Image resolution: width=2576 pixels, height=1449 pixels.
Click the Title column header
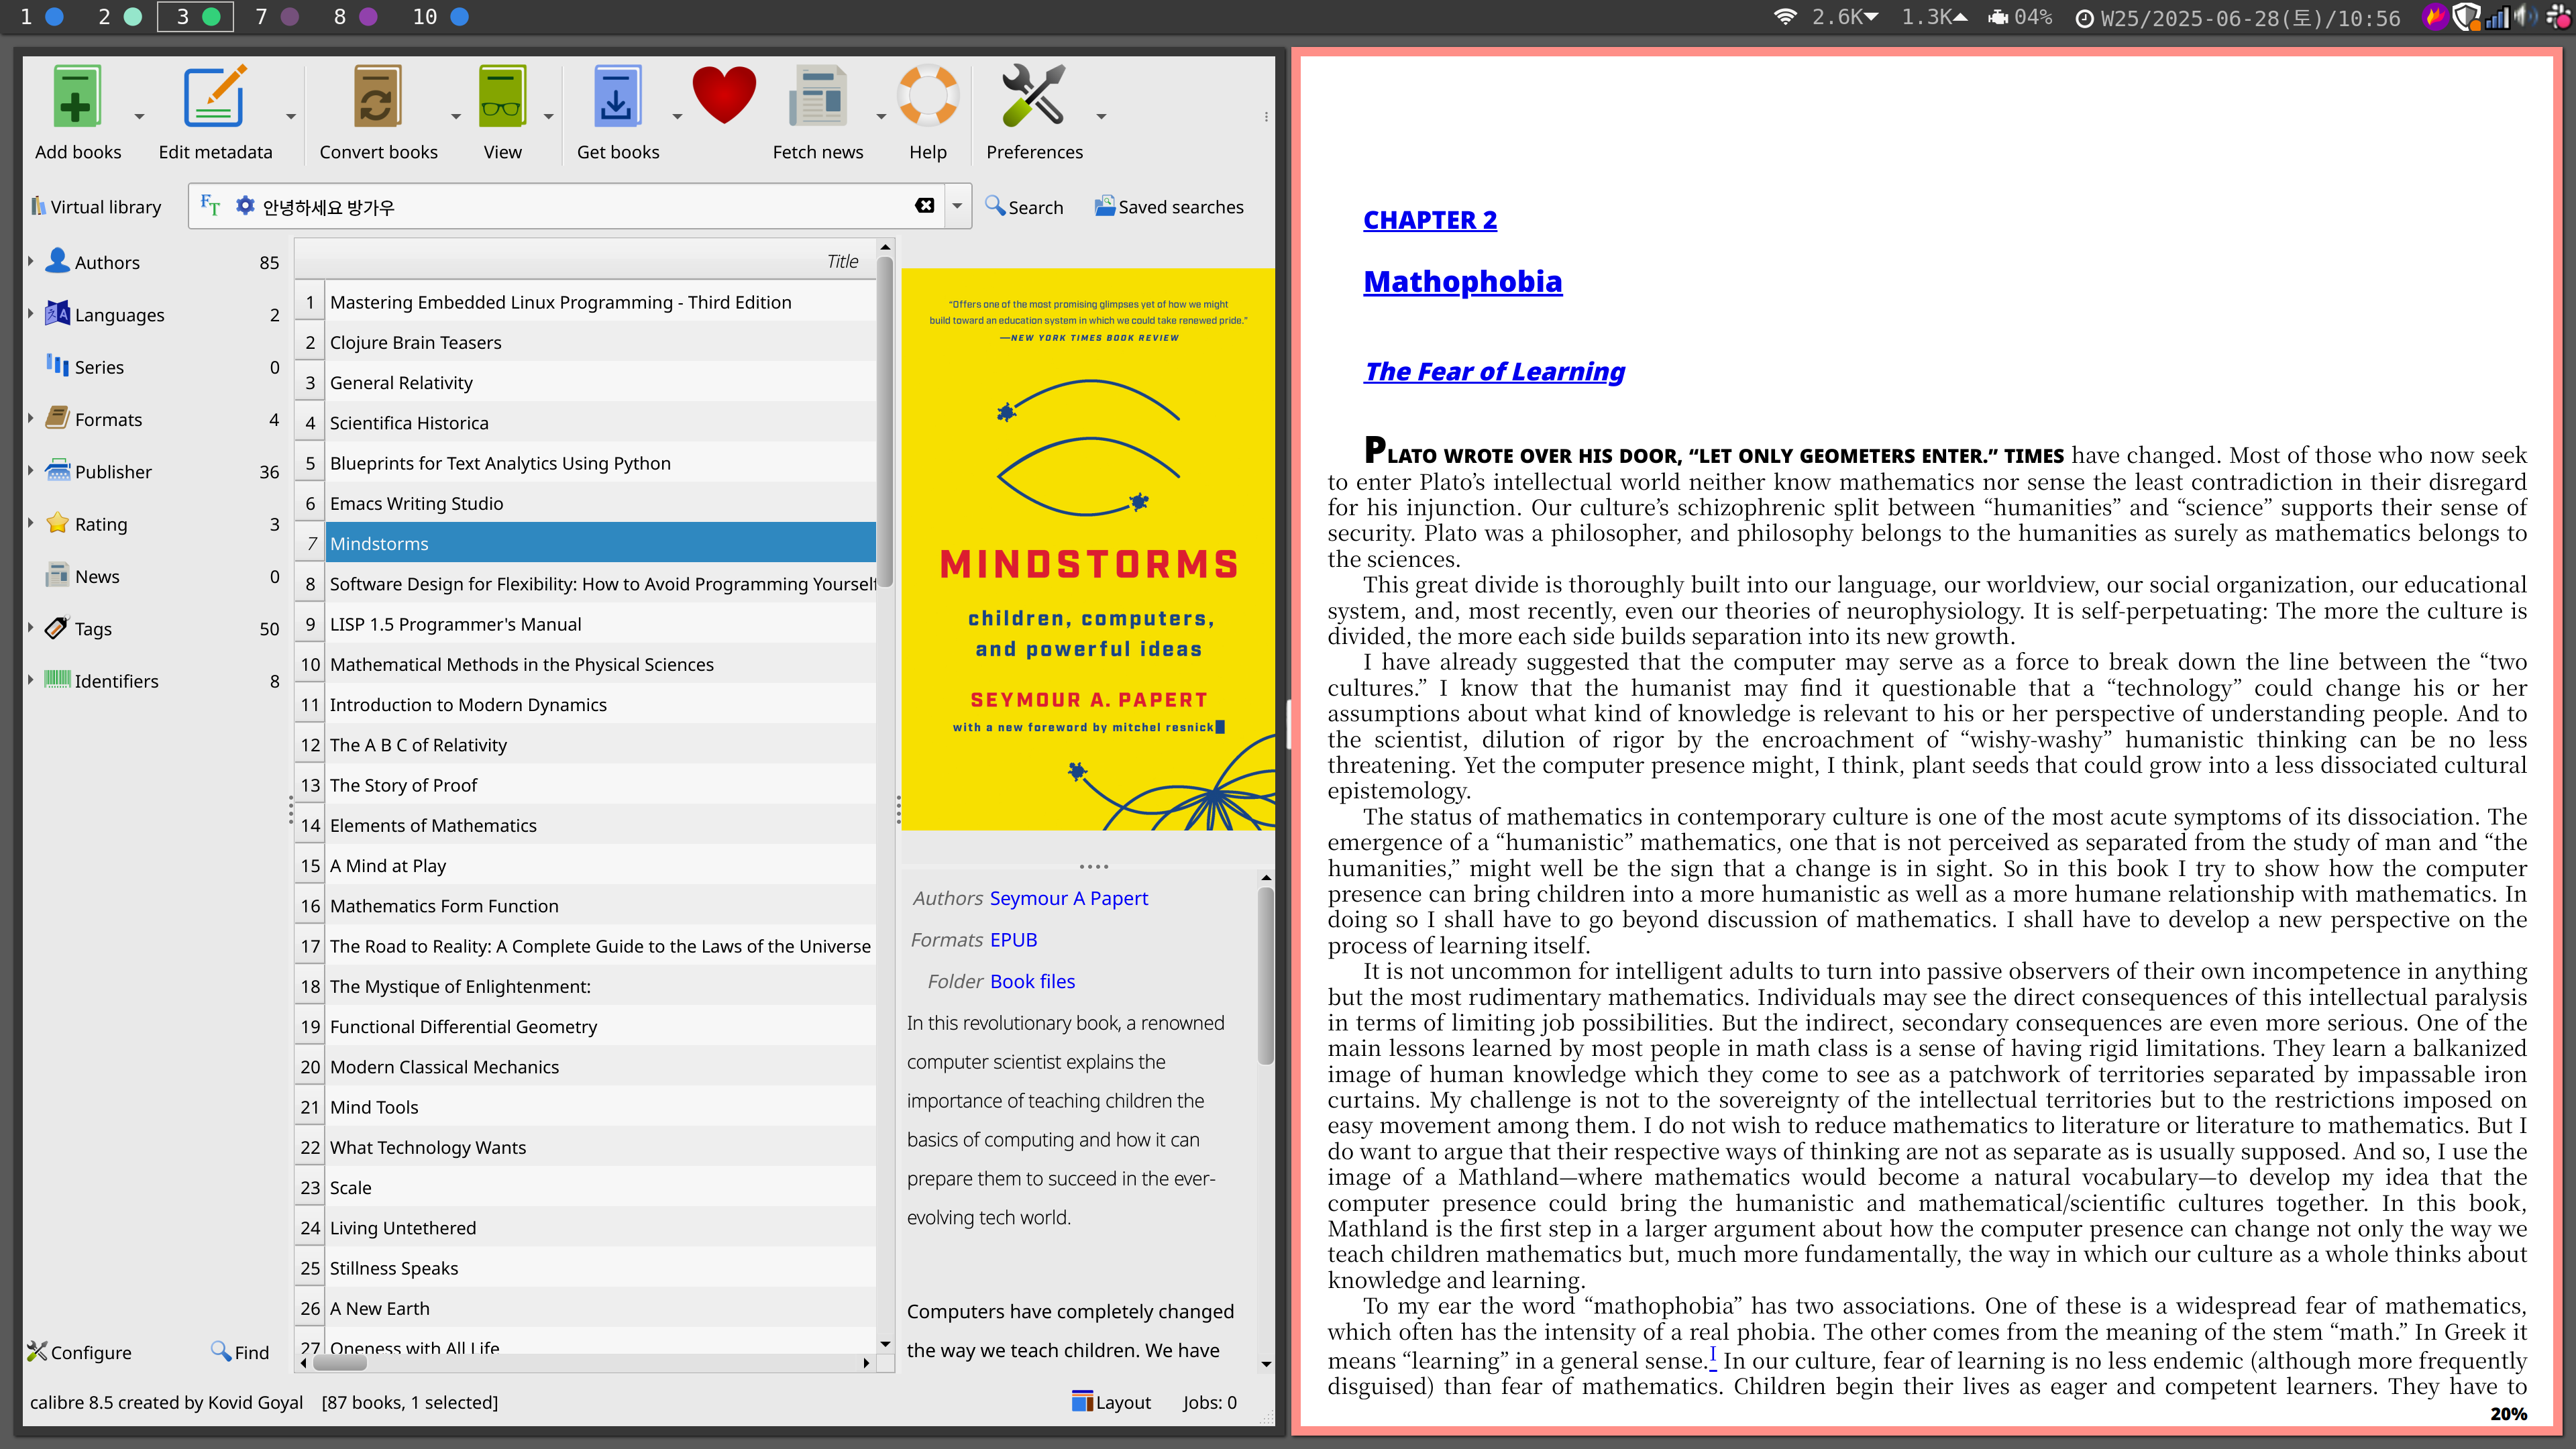585,261
